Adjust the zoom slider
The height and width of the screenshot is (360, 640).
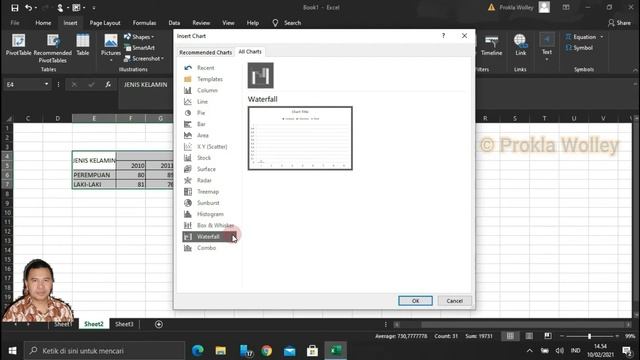[589, 336]
